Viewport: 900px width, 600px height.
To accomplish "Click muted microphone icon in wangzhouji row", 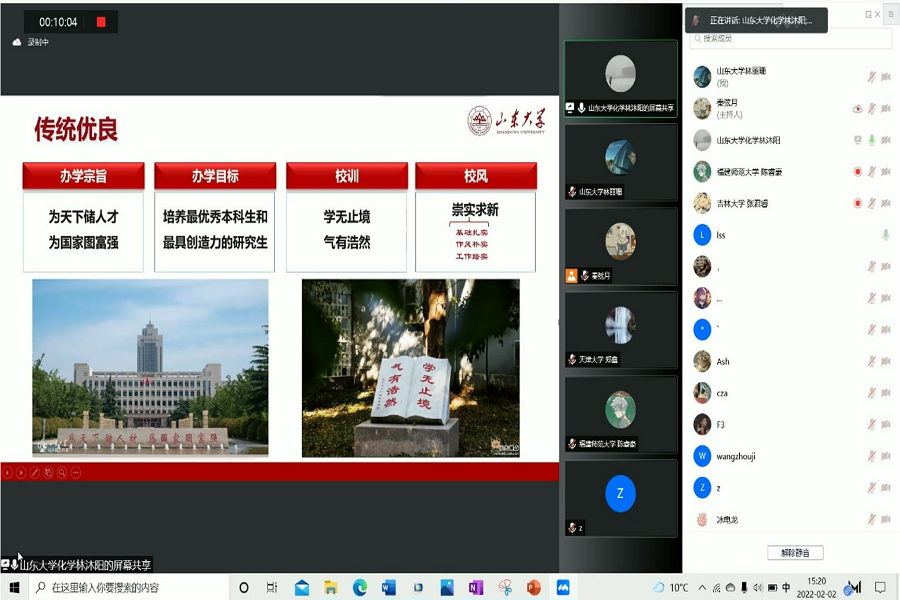I will click(871, 456).
